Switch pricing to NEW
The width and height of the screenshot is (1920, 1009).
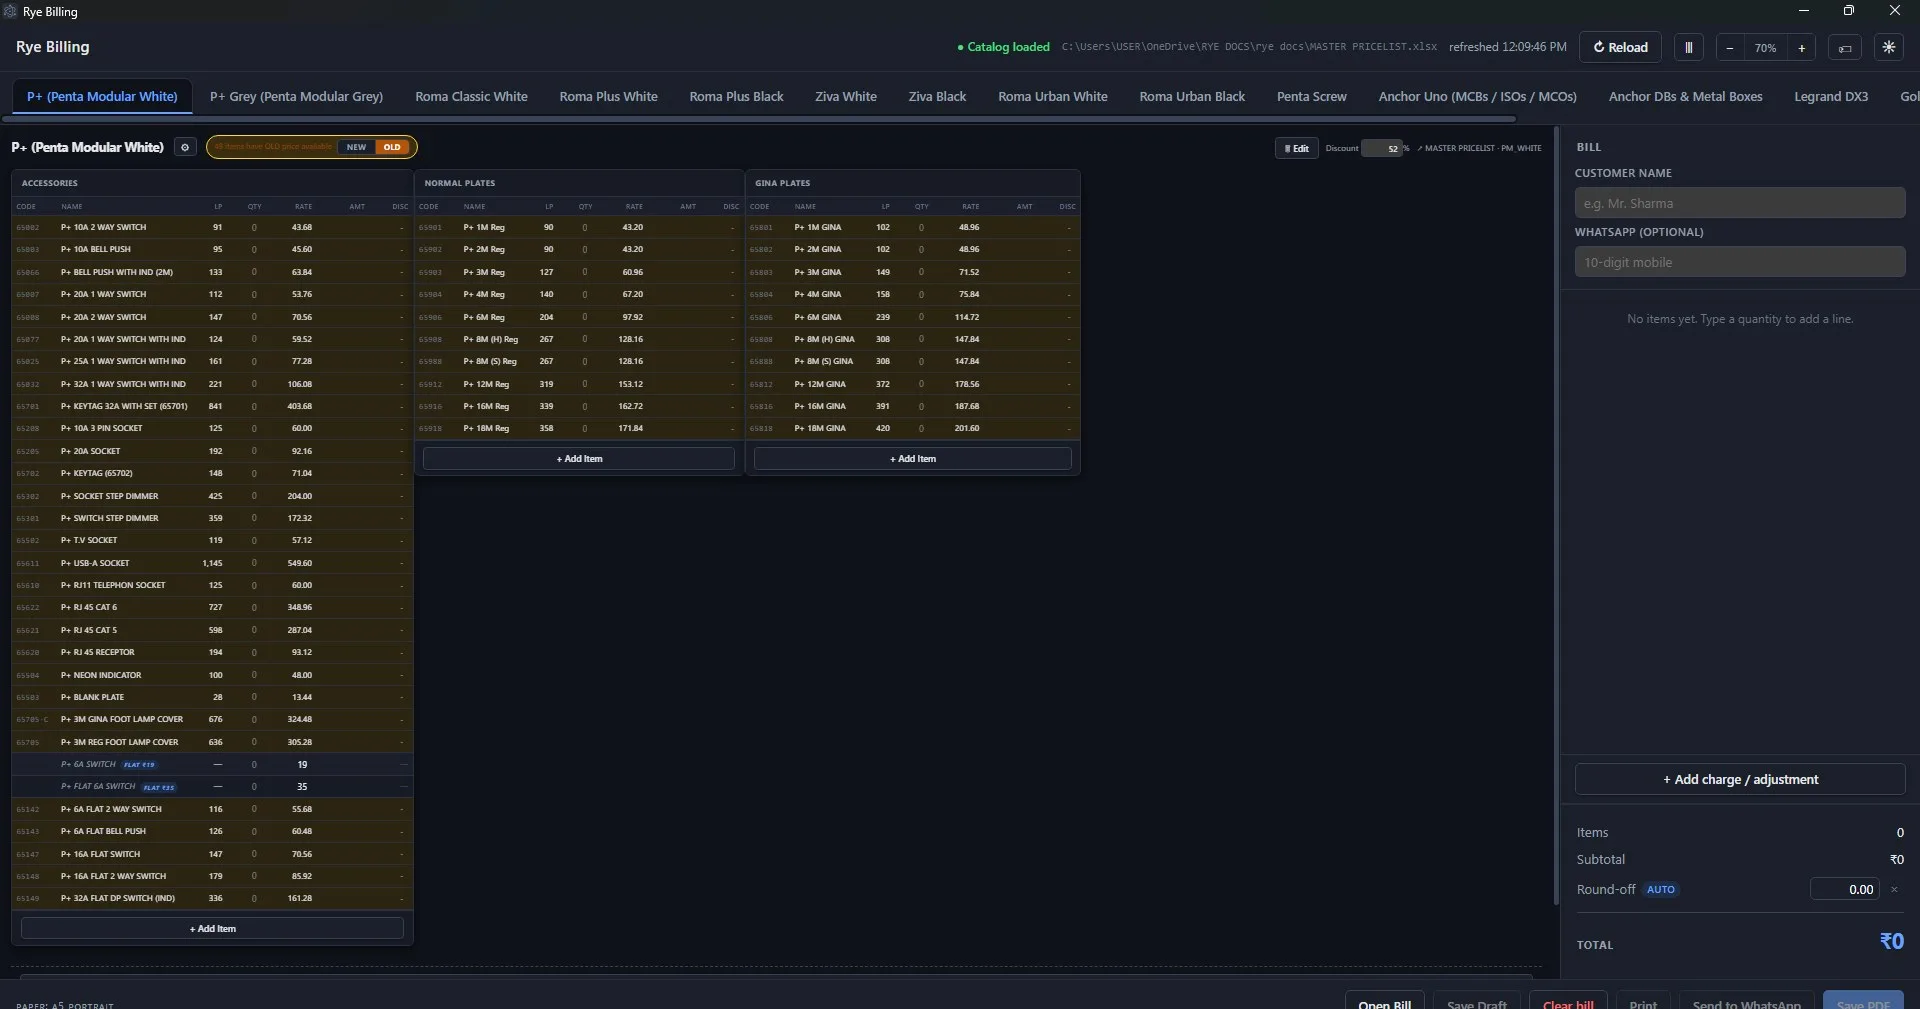[x=356, y=147]
